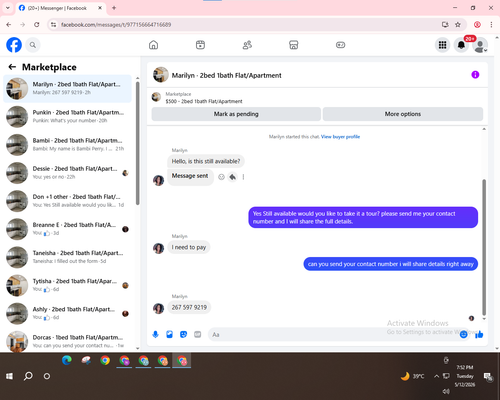Choose a sticker in the composer
Image resolution: width=500 pixels, height=400 pixels.
[x=183, y=334]
